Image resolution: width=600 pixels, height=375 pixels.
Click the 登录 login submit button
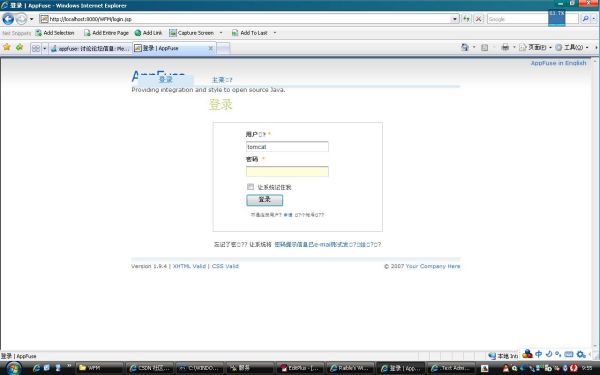point(264,200)
